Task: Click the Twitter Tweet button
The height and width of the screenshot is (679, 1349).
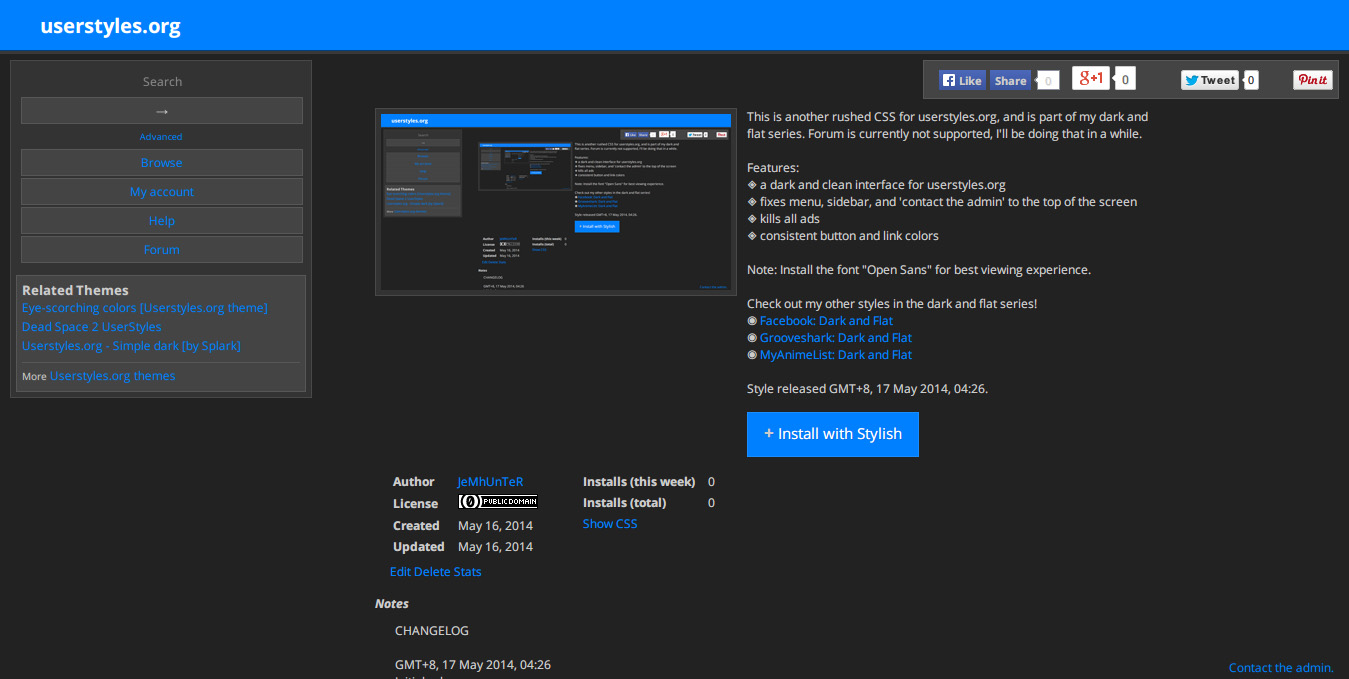Action: click(1210, 80)
